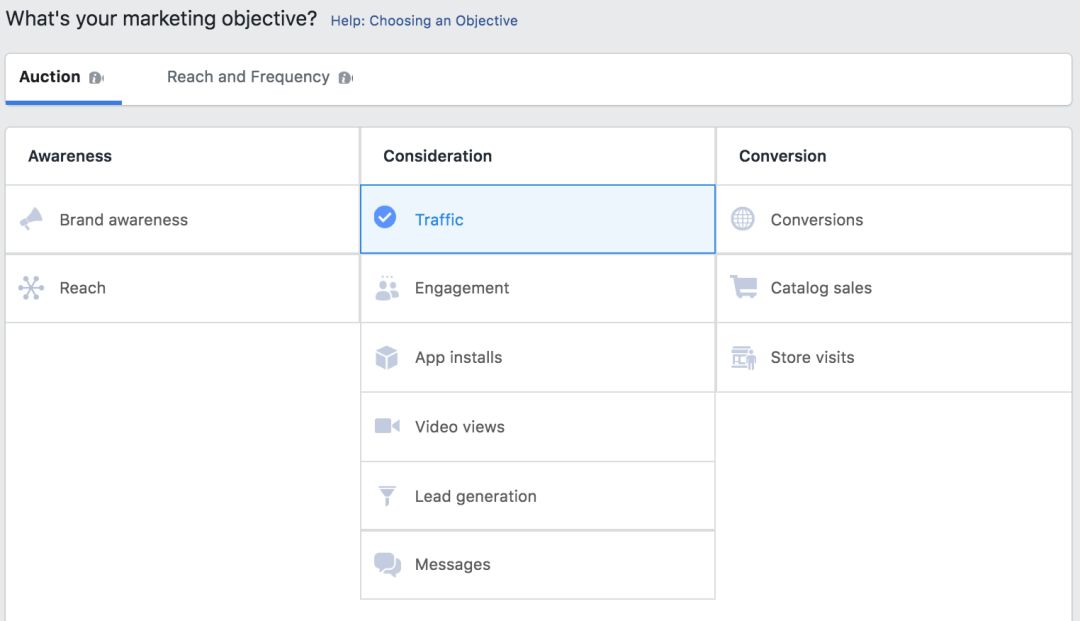The width and height of the screenshot is (1080, 621).
Task: Switch to the Auction tab
Action: coord(50,77)
